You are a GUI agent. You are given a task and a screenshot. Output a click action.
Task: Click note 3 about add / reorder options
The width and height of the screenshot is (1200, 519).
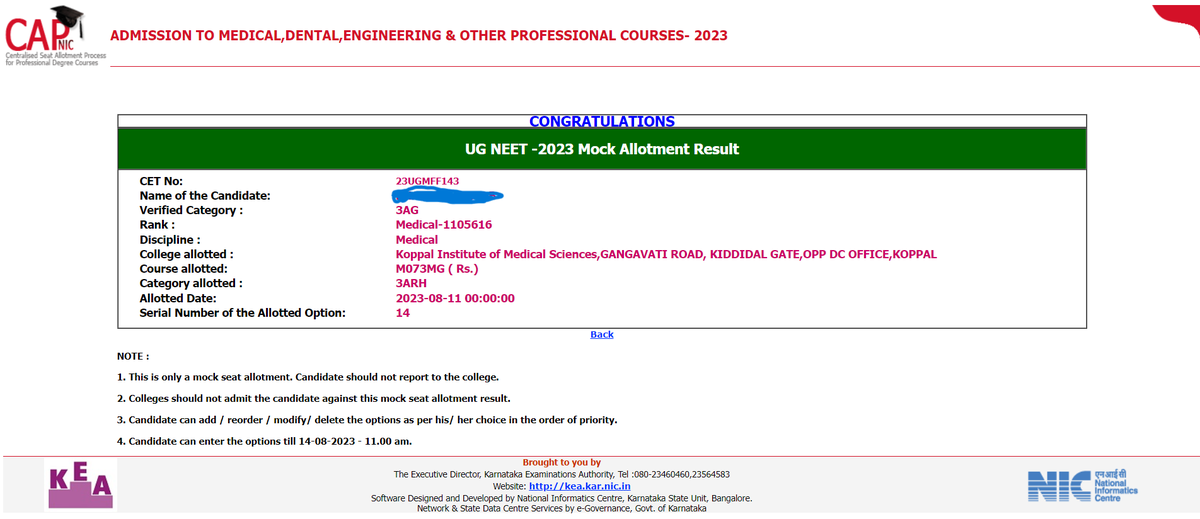[367, 420]
